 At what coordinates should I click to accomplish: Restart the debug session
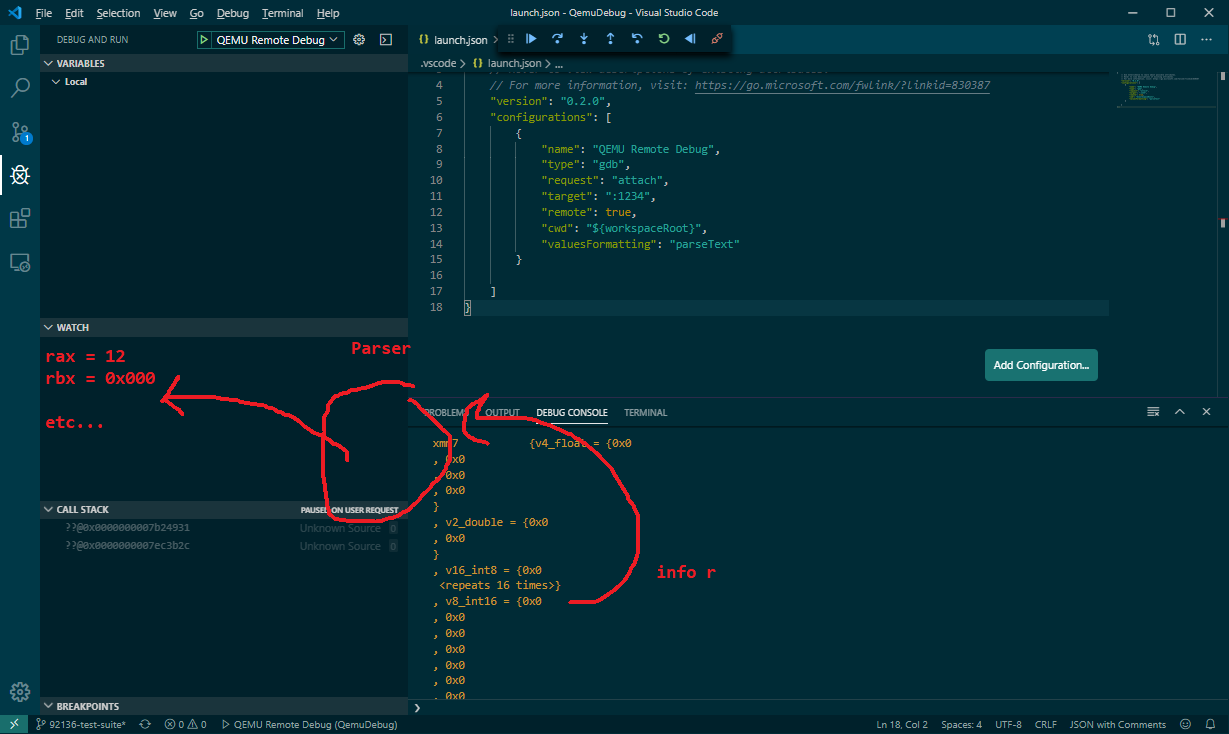(663, 39)
